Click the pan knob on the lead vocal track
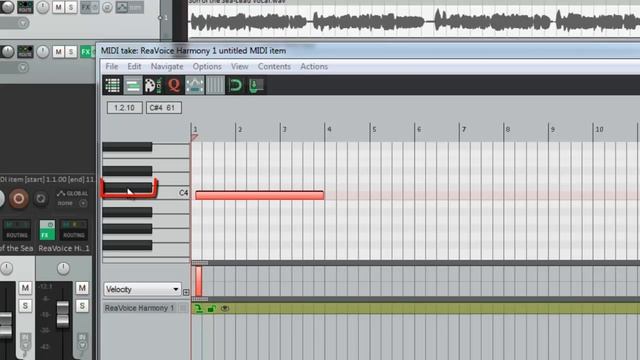The image size is (640, 360). click(42, 7)
